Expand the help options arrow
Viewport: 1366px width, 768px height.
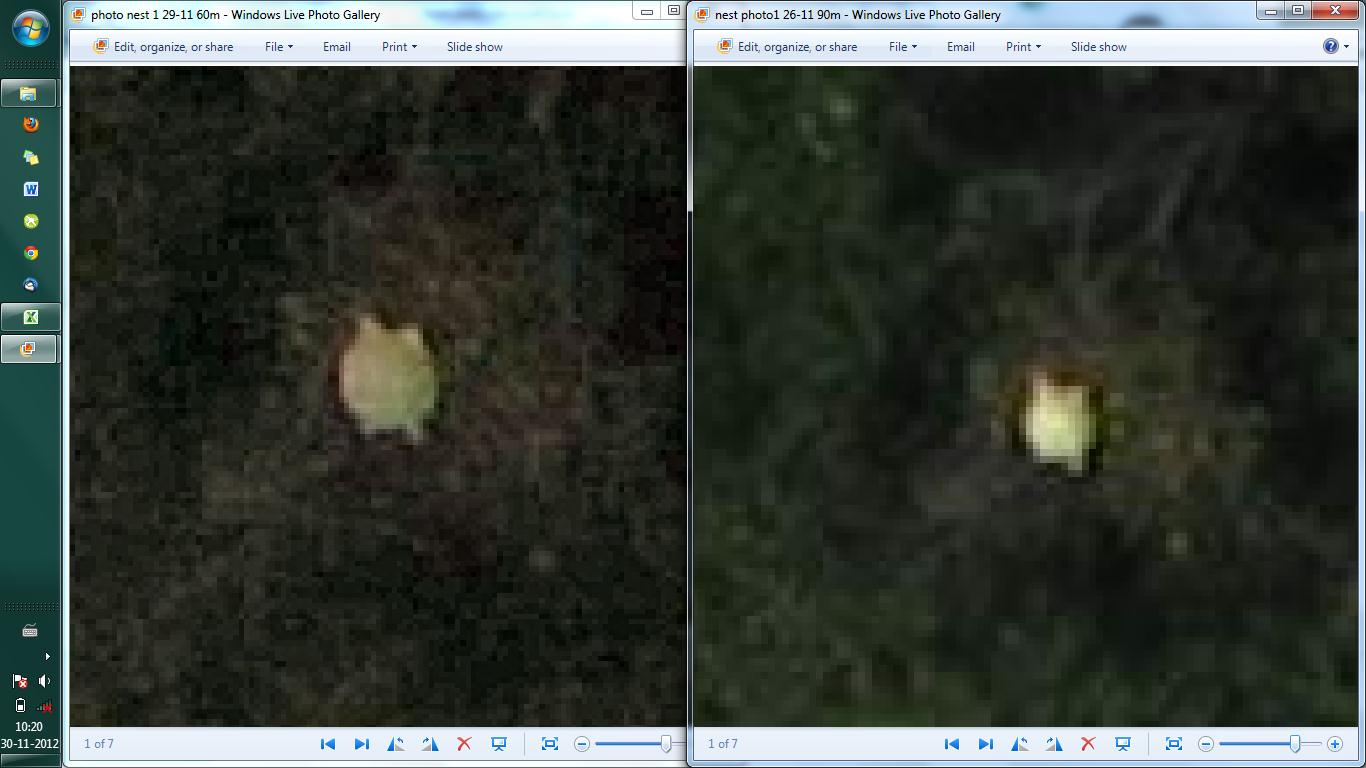(x=1346, y=47)
